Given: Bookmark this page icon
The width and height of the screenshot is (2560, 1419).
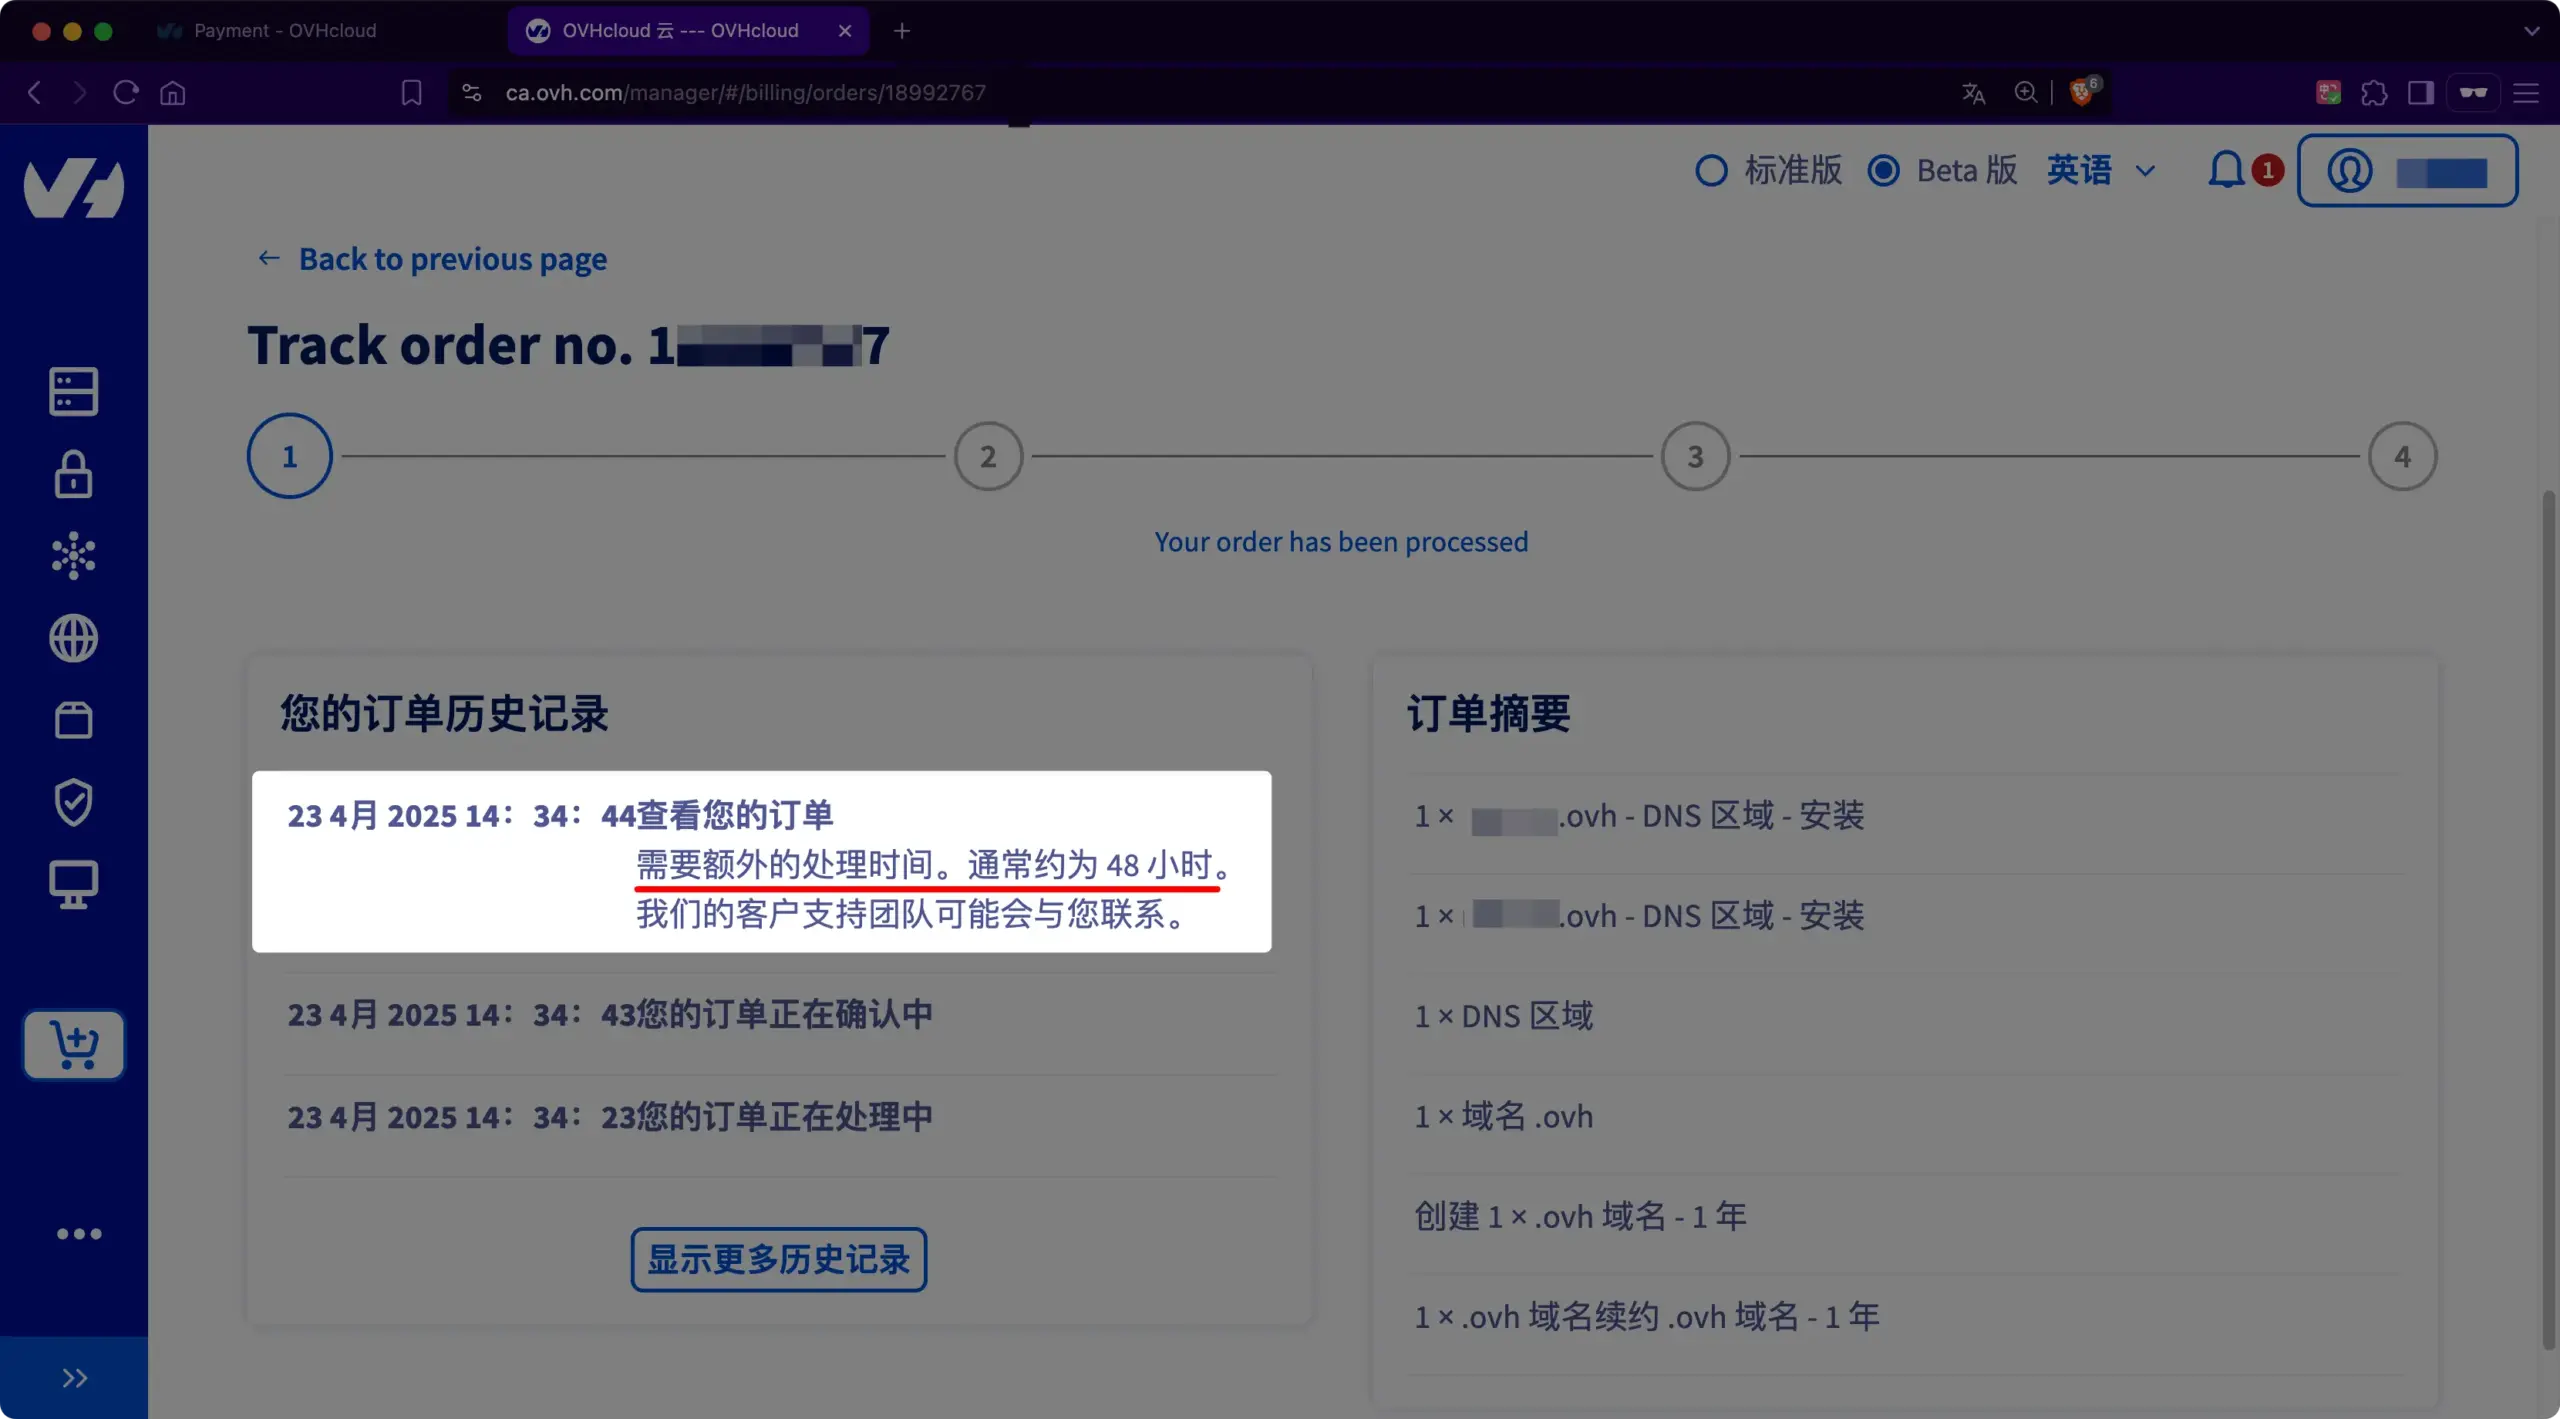Looking at the screenshot, I should 411,93.
